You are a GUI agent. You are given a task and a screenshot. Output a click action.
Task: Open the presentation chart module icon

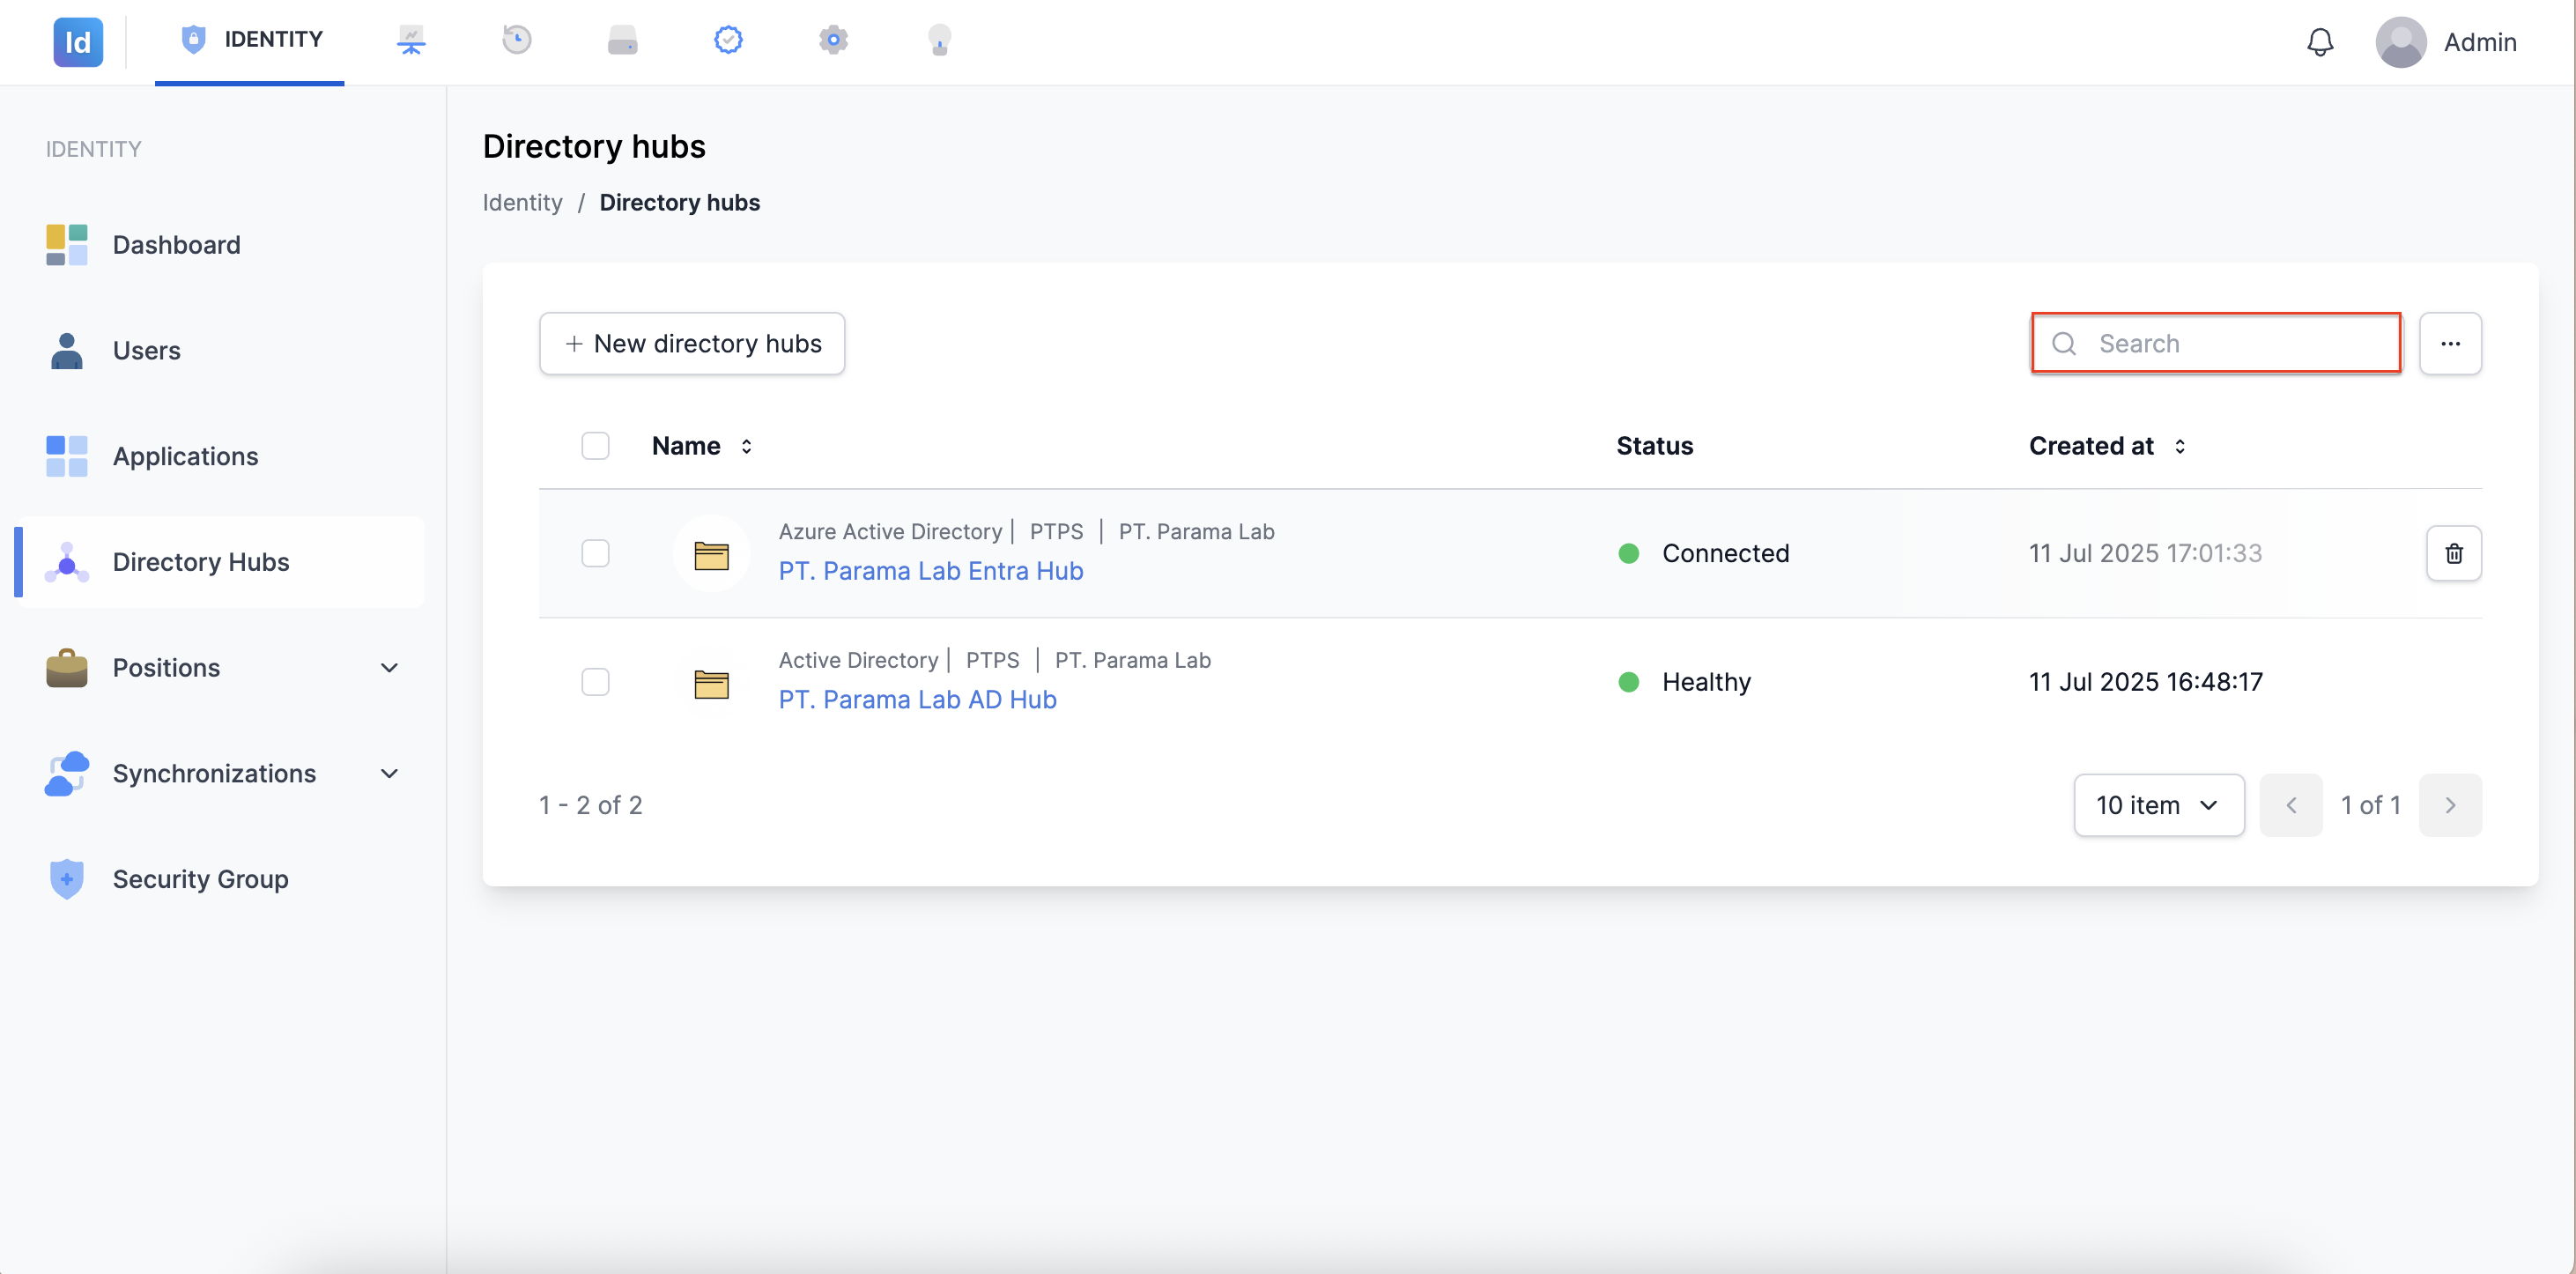coord(411,40)
